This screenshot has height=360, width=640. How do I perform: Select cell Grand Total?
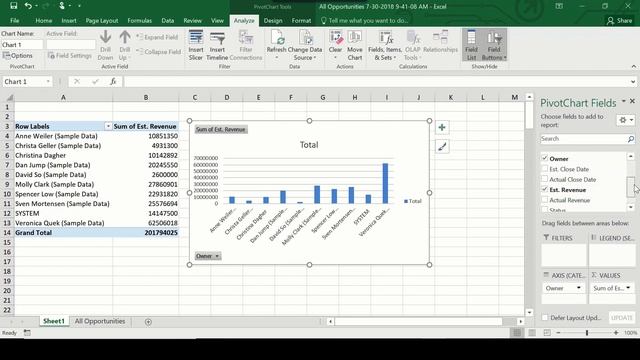coord(63,233)
